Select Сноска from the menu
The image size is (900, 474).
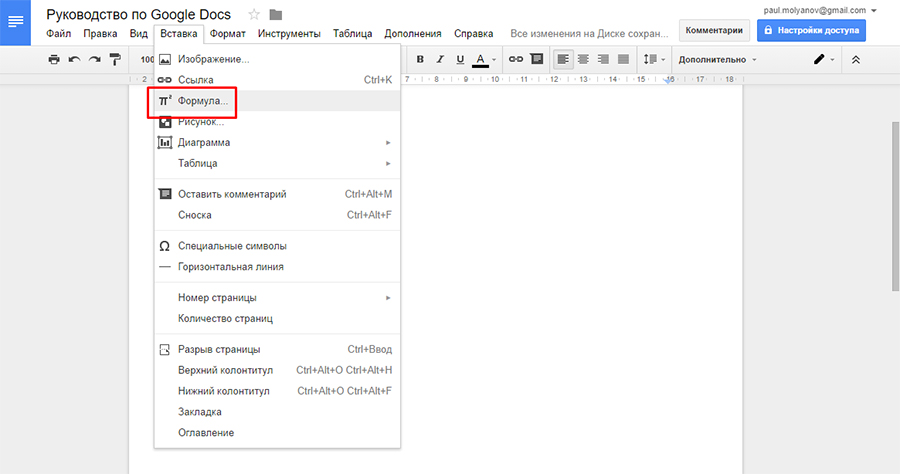coord(277,215)
